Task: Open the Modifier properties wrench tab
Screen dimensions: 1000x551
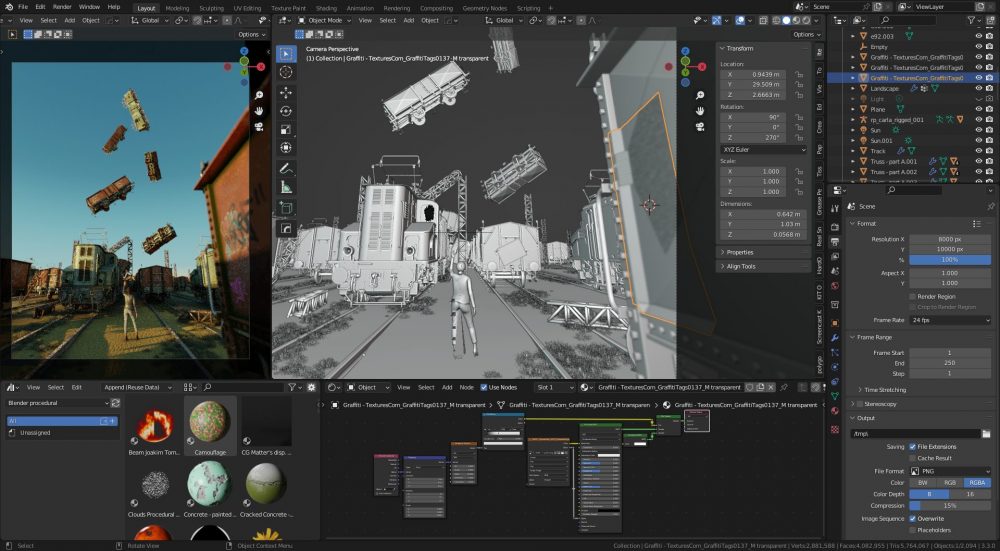Action: pos(835,337)
